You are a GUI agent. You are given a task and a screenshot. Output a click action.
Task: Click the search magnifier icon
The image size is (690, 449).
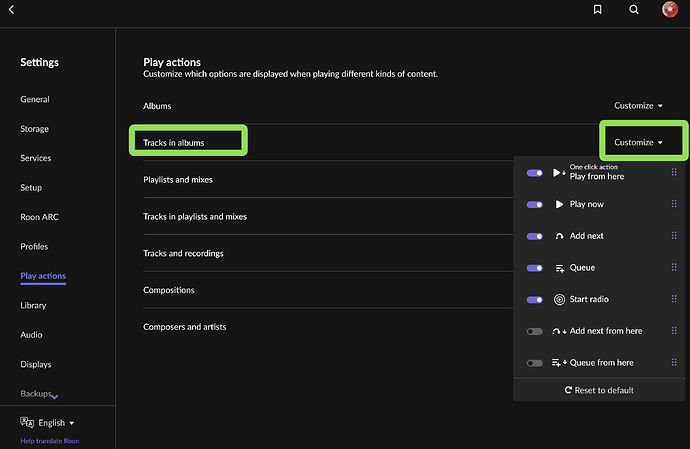(x=634, y=10)
